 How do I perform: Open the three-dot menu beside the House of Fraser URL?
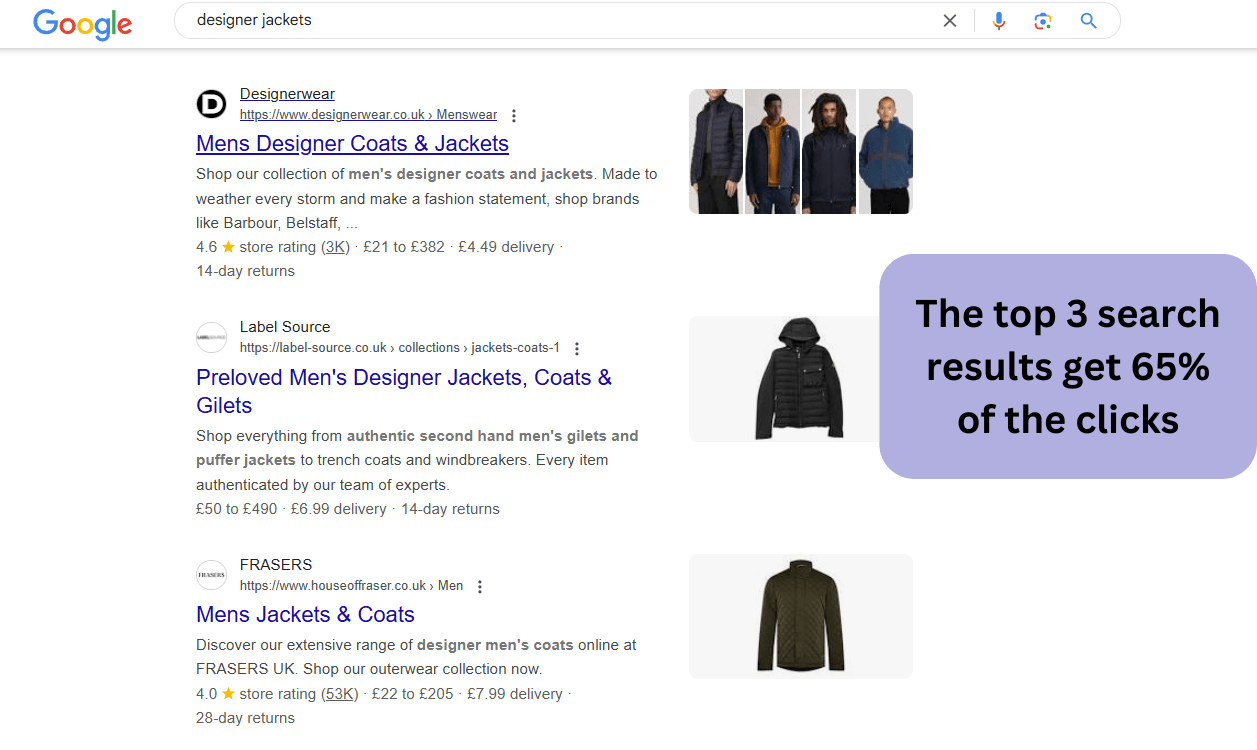[x=480, y=586]
